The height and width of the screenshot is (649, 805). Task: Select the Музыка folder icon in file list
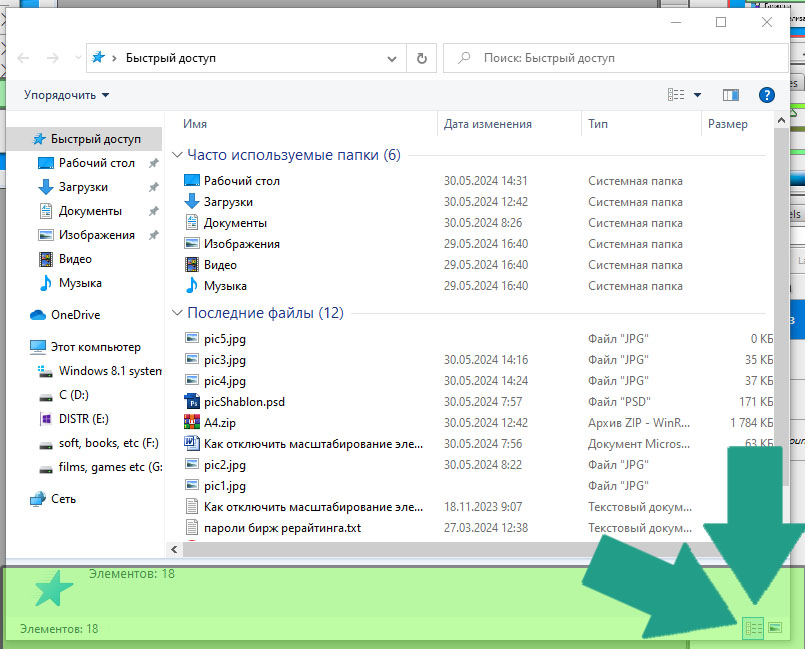pyautogui.click(x=193, y=286)
